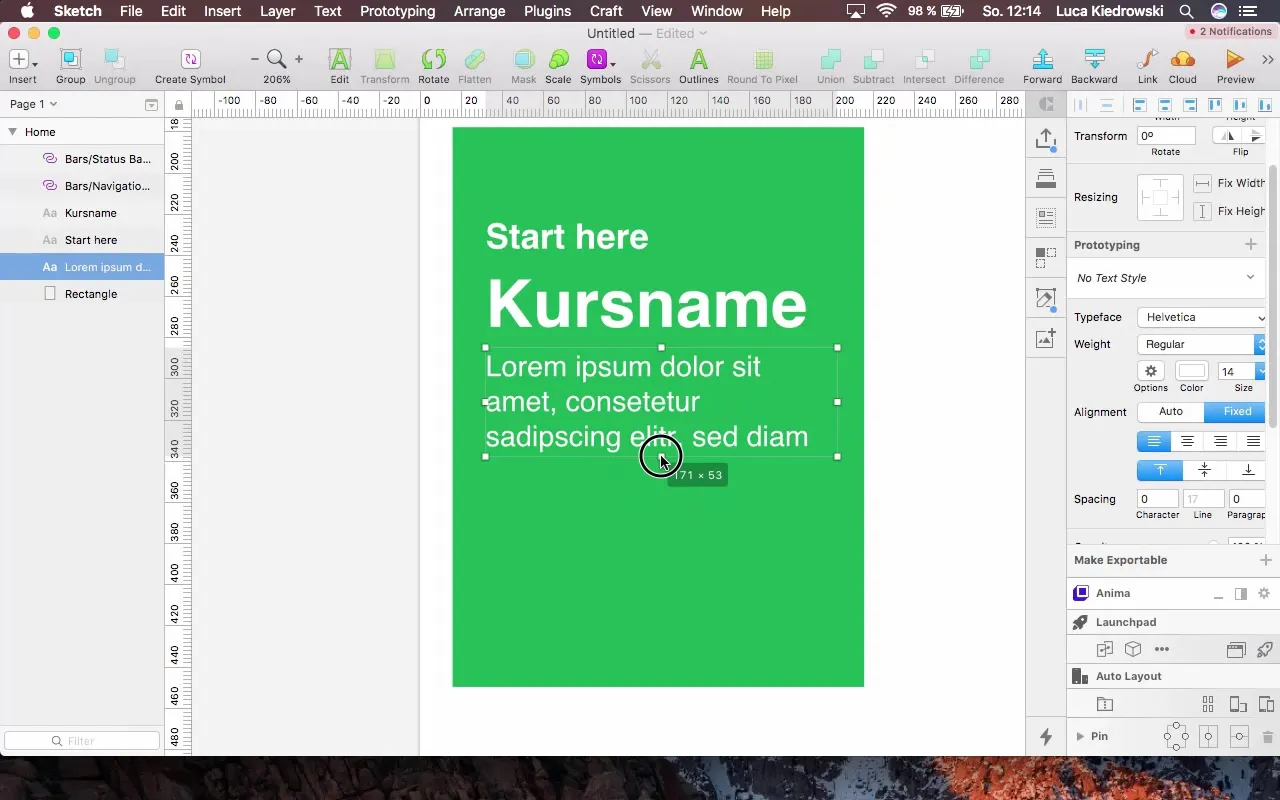Open the No Text Style dropdown
This screenshot has height=800, width=1280.
pos(1166,278)
